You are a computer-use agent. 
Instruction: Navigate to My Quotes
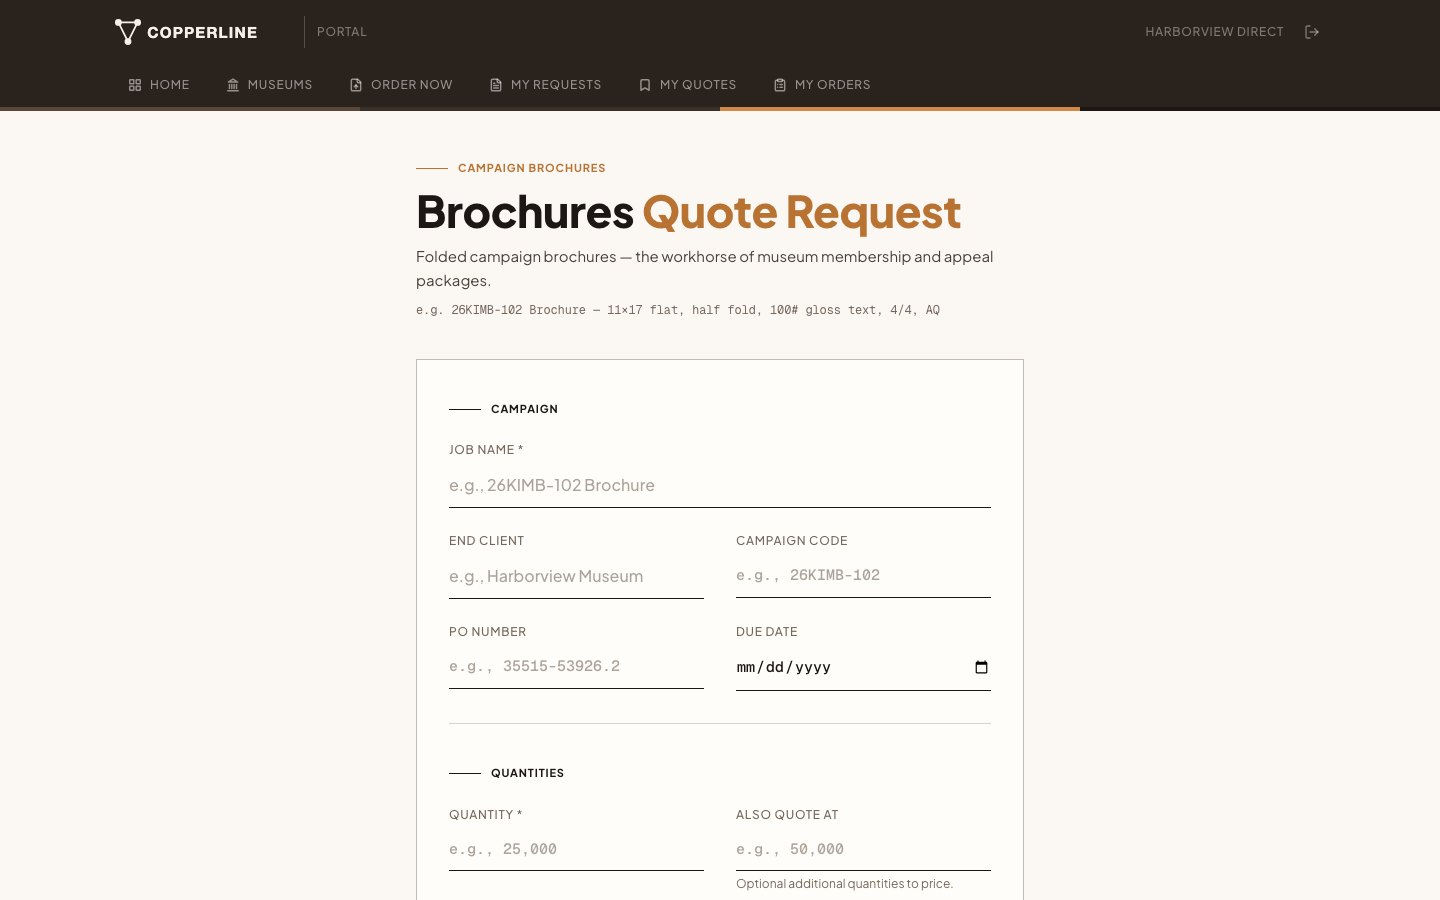click(x=688, y=85)
